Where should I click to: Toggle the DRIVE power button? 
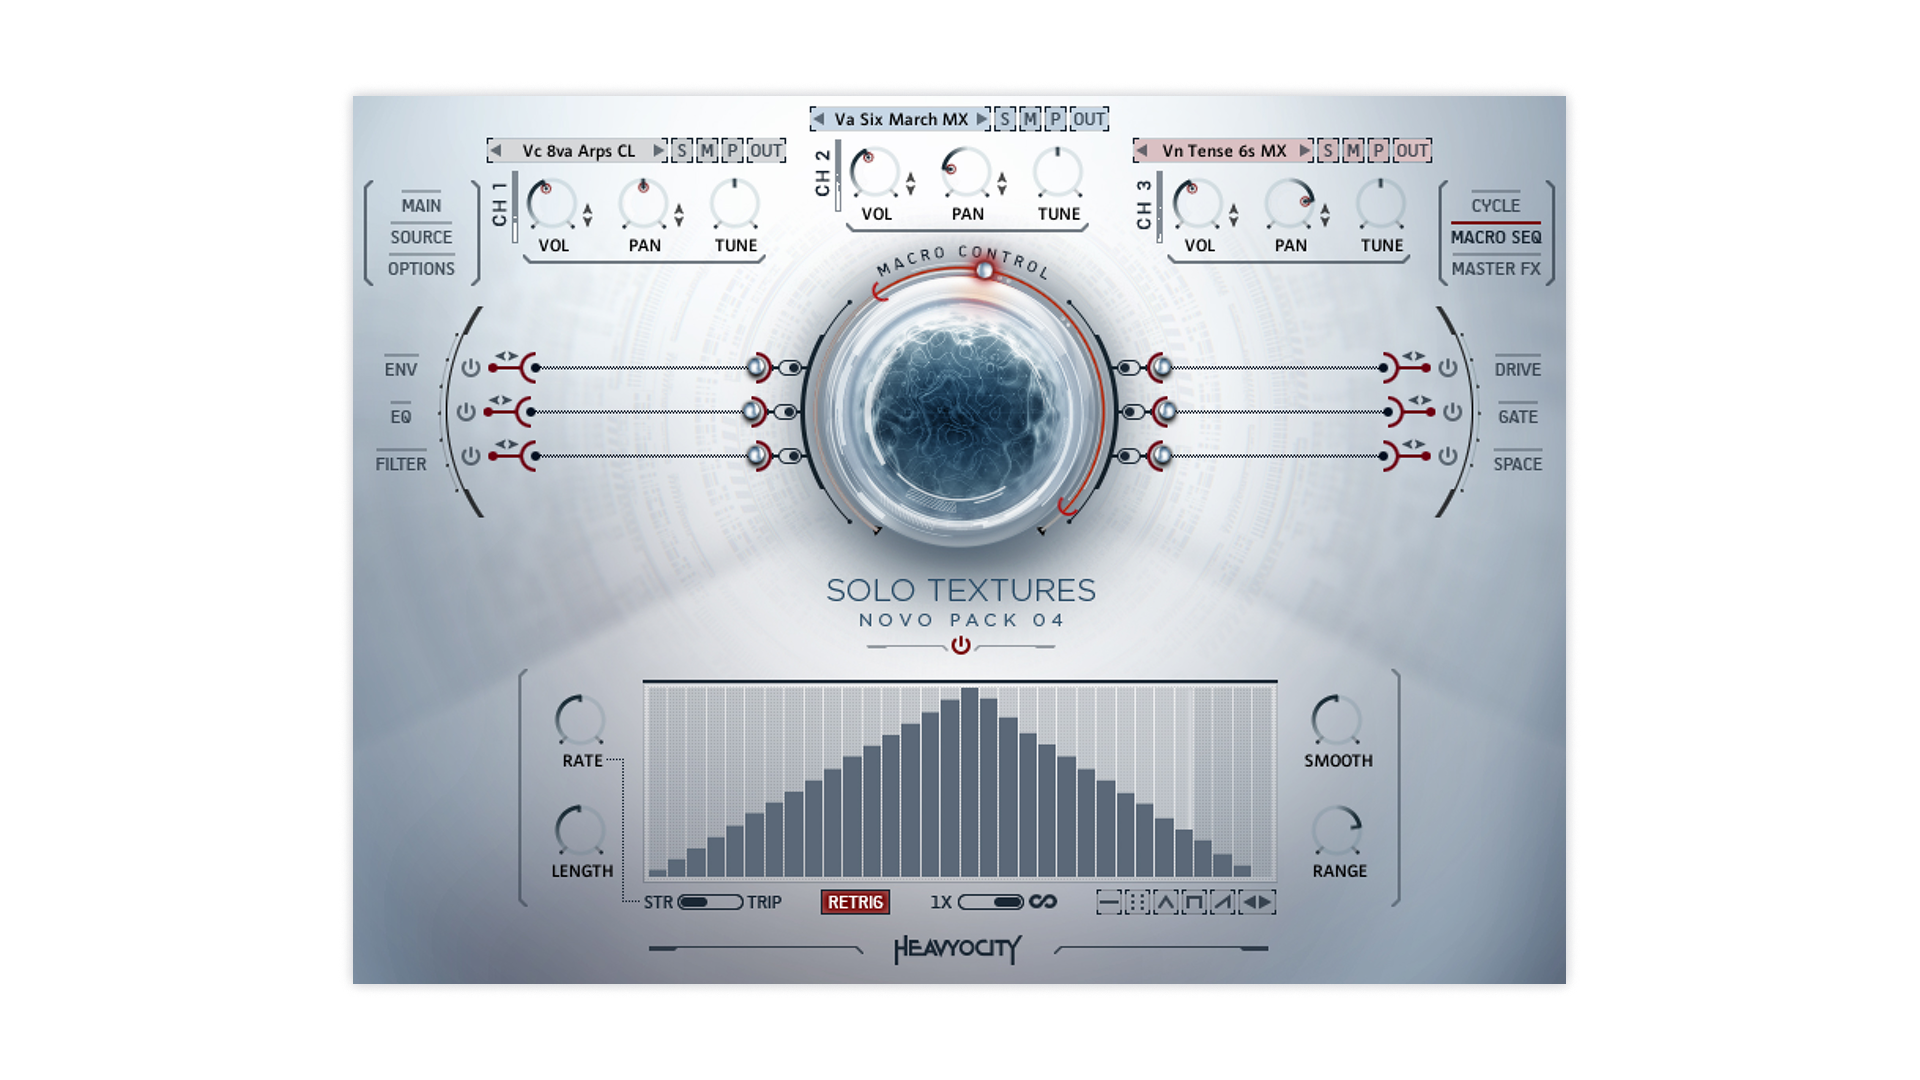click(1448, 368)
